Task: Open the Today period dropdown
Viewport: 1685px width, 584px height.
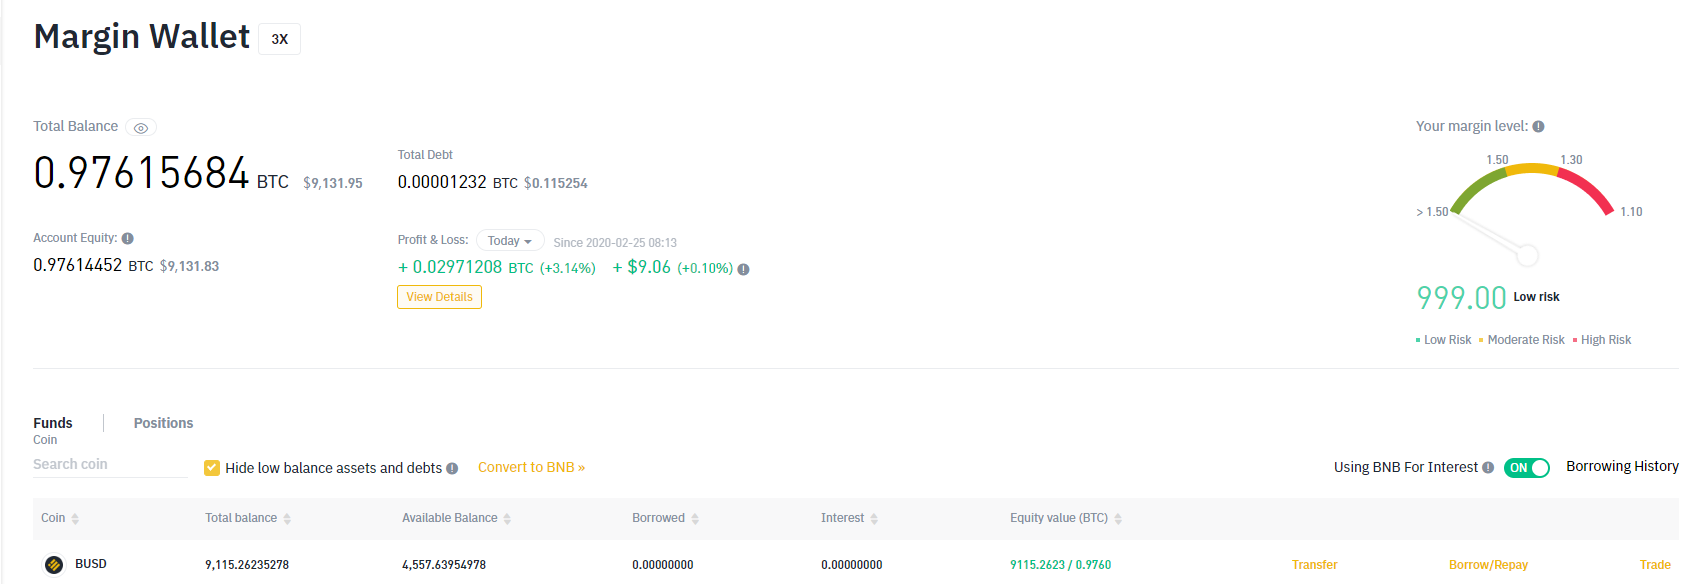Action: coord(509,241)
